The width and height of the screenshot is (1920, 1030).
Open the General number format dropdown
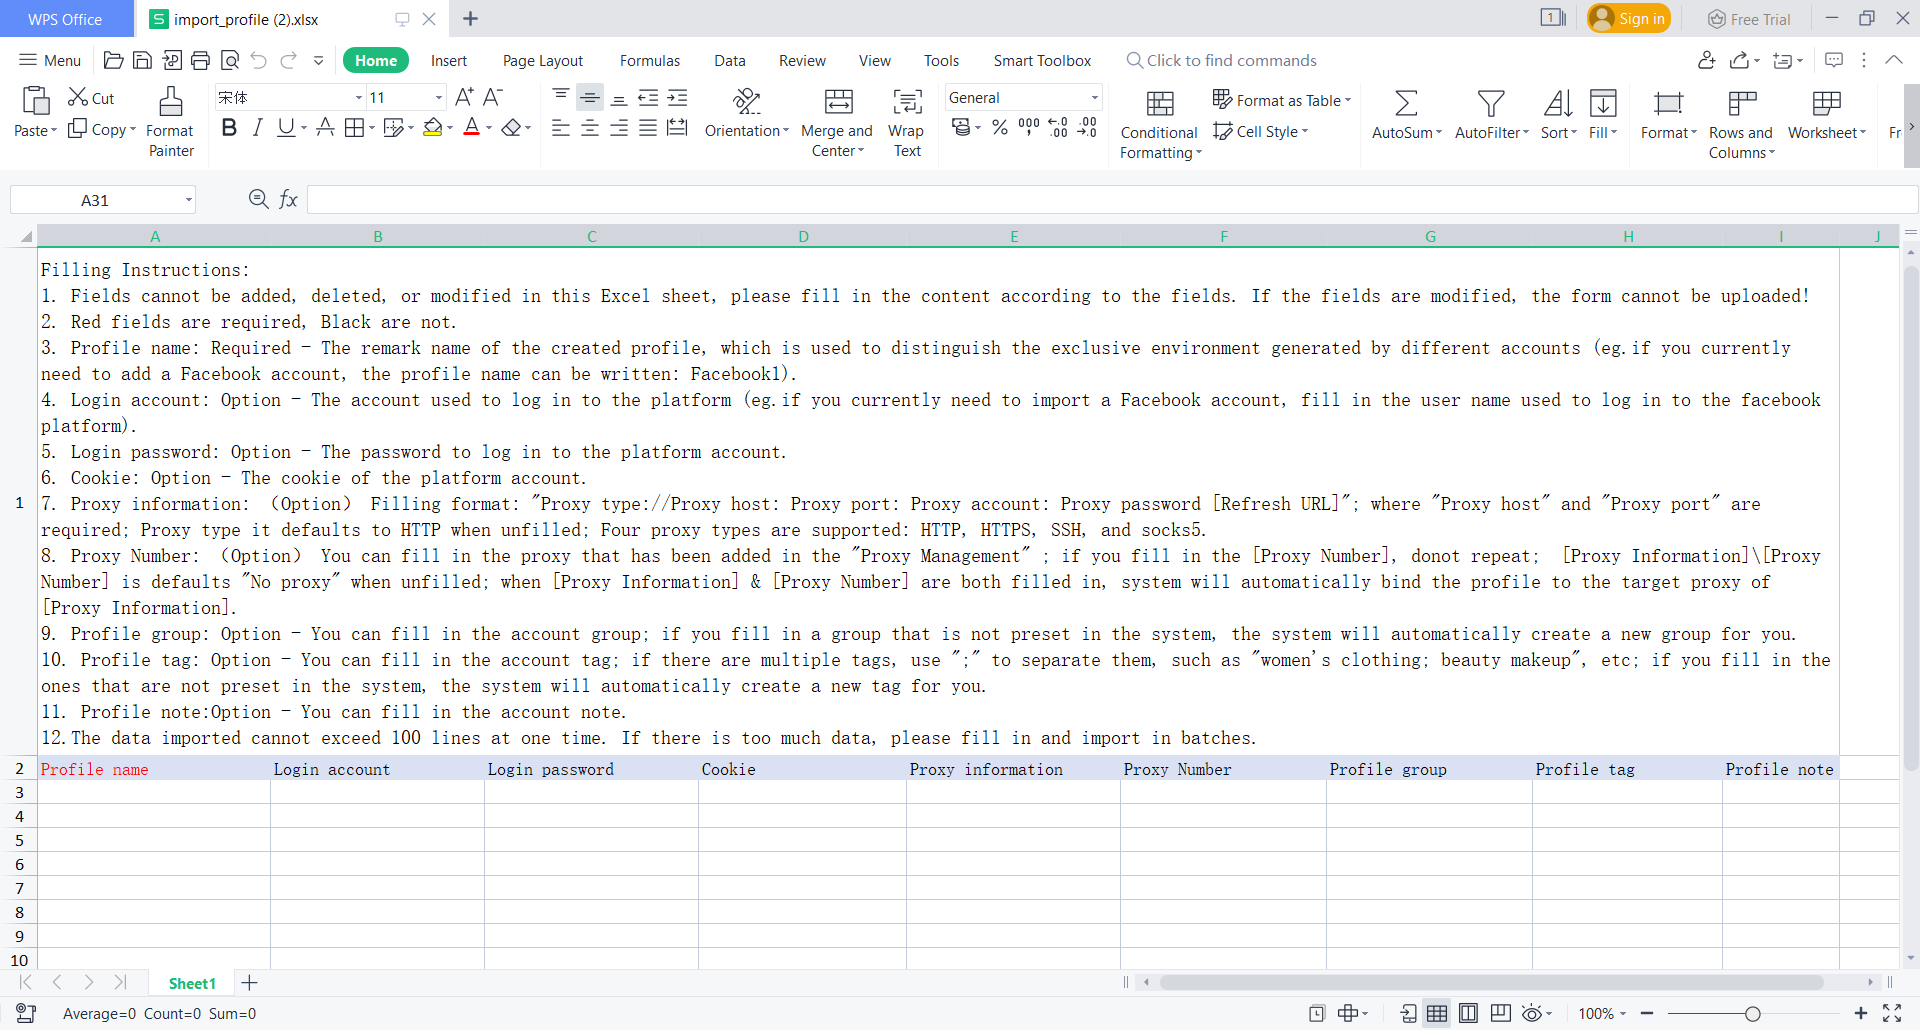1095,98
